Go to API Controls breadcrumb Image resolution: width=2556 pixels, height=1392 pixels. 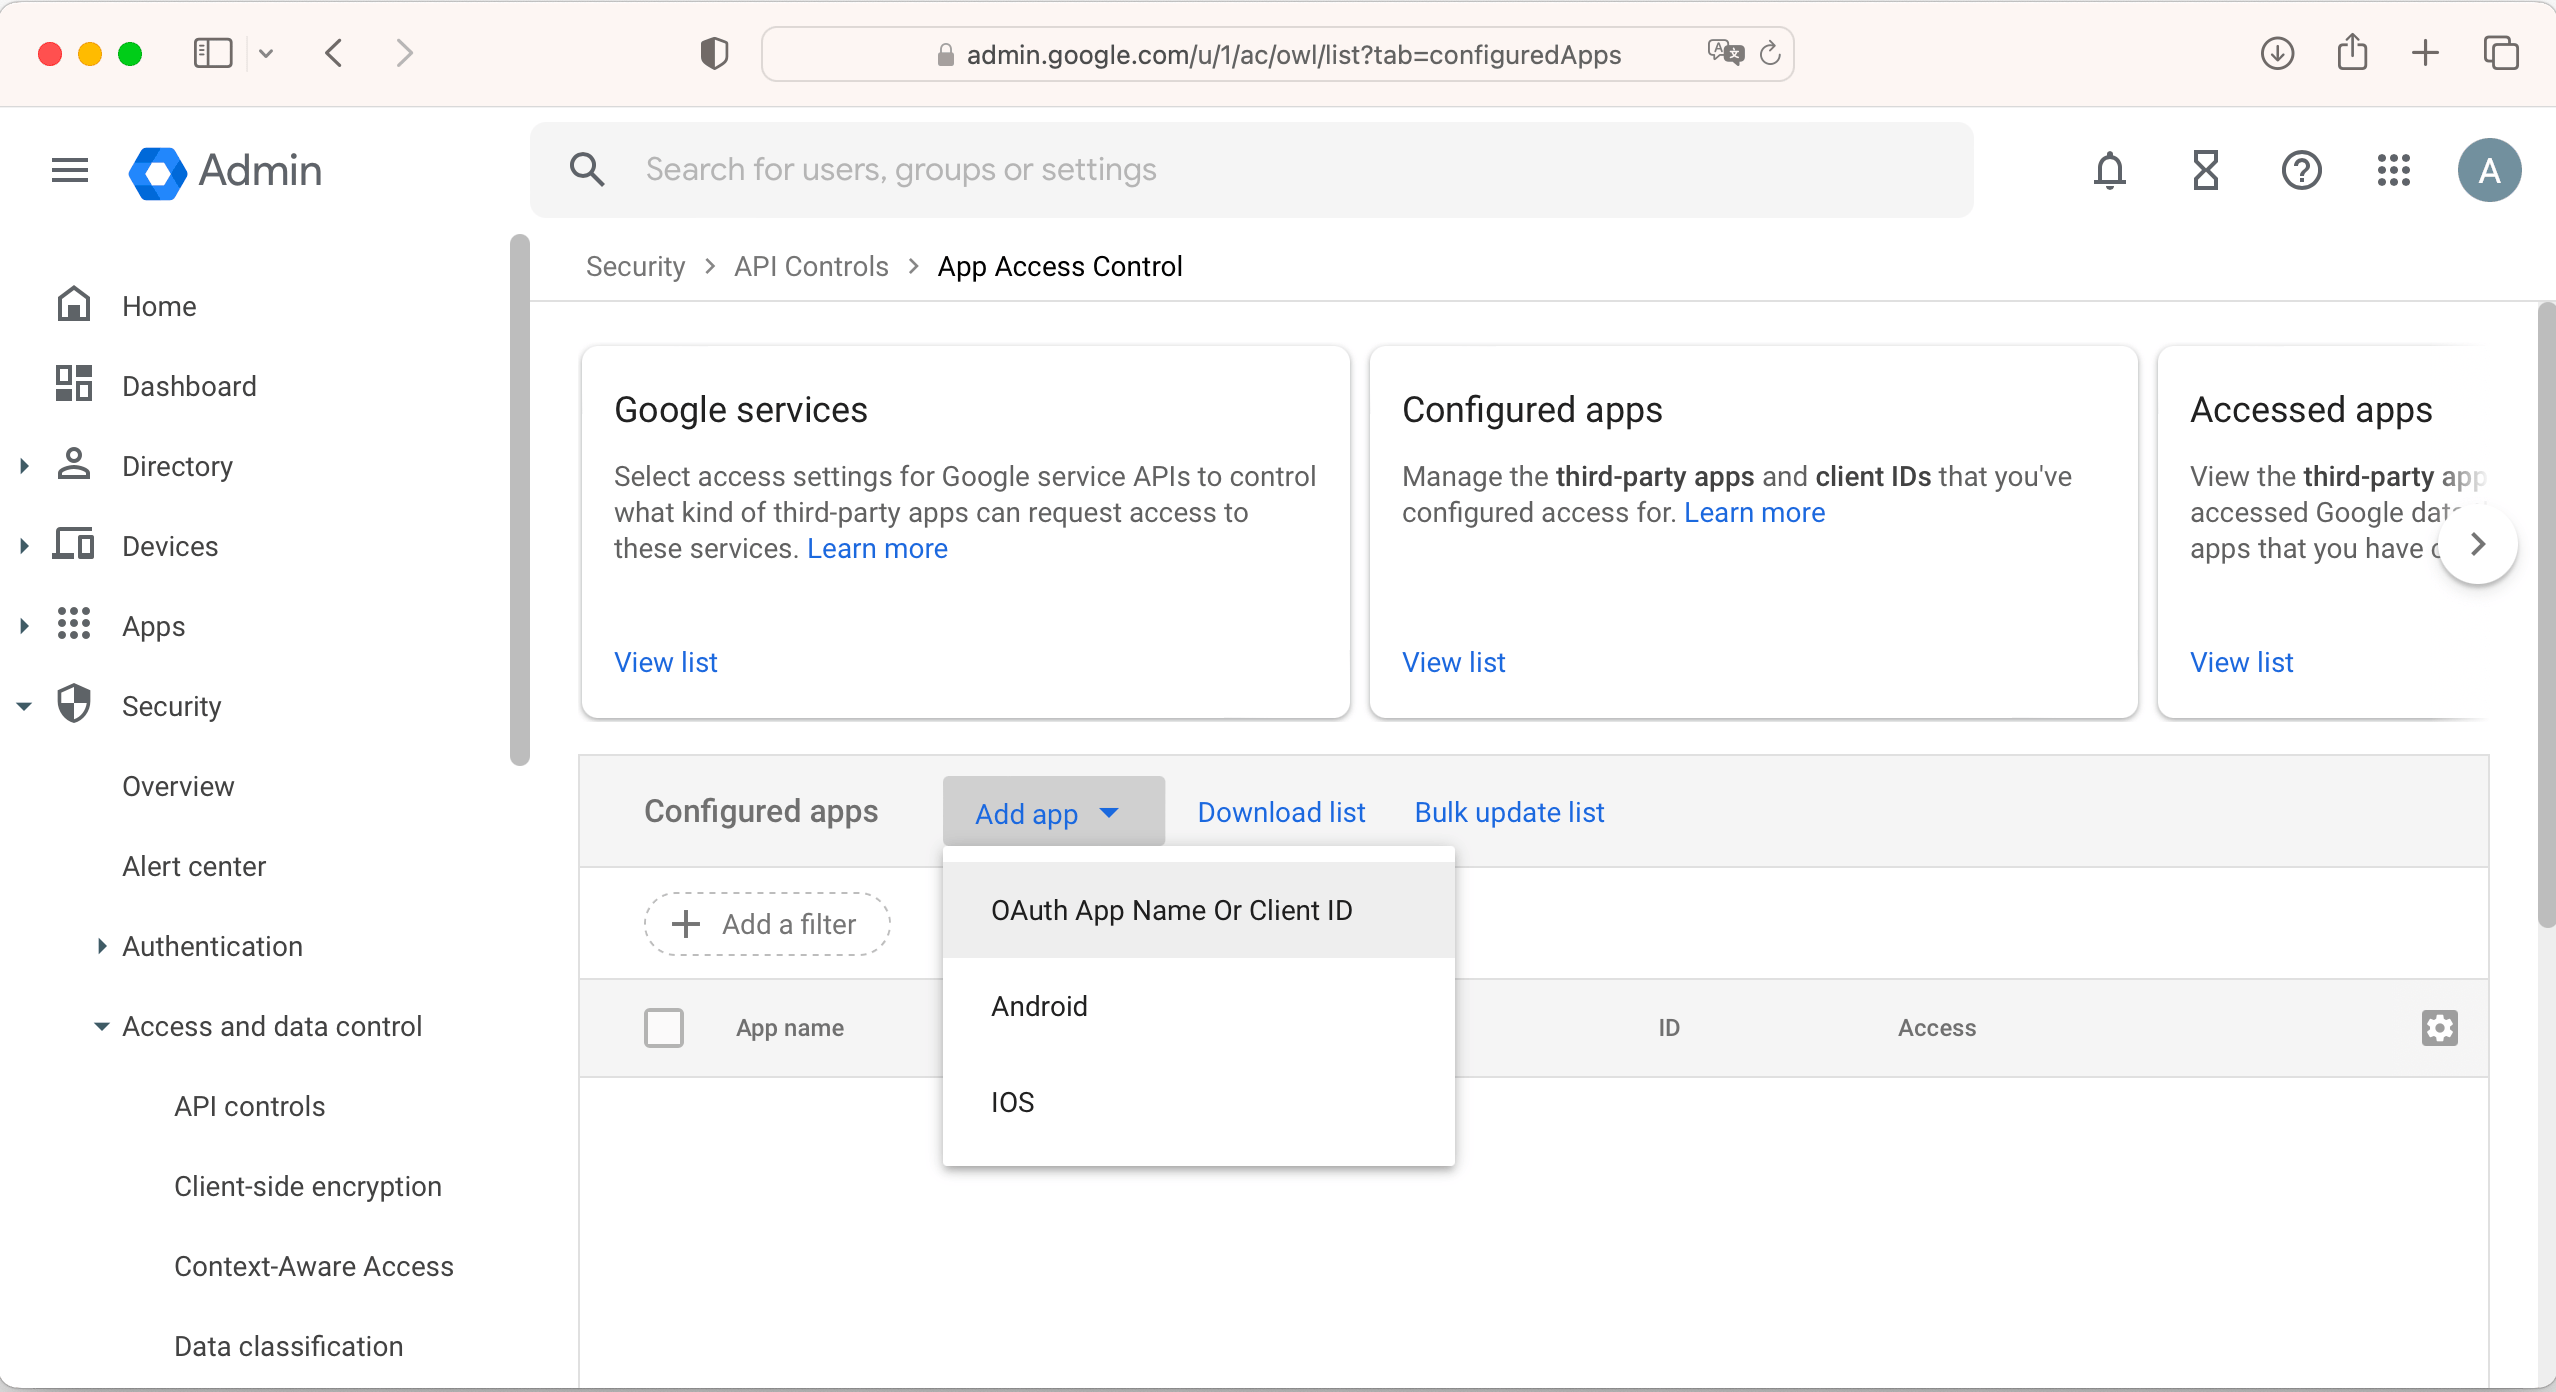pos(811,266)
